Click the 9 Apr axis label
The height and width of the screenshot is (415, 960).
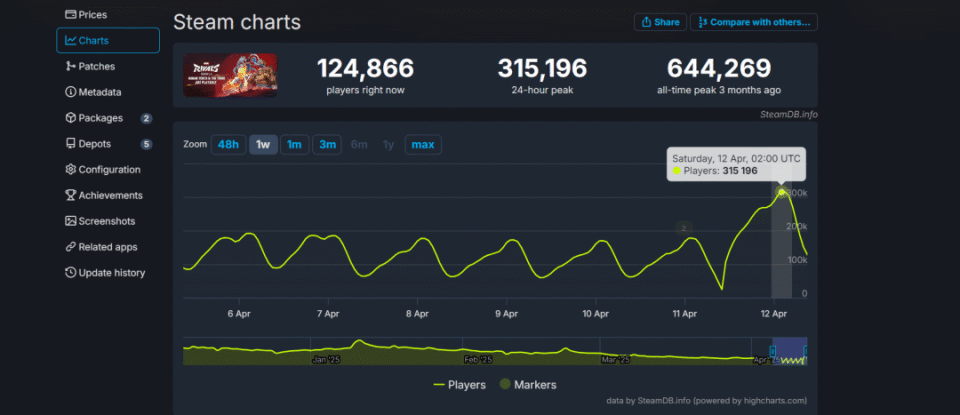pos(506,313)
